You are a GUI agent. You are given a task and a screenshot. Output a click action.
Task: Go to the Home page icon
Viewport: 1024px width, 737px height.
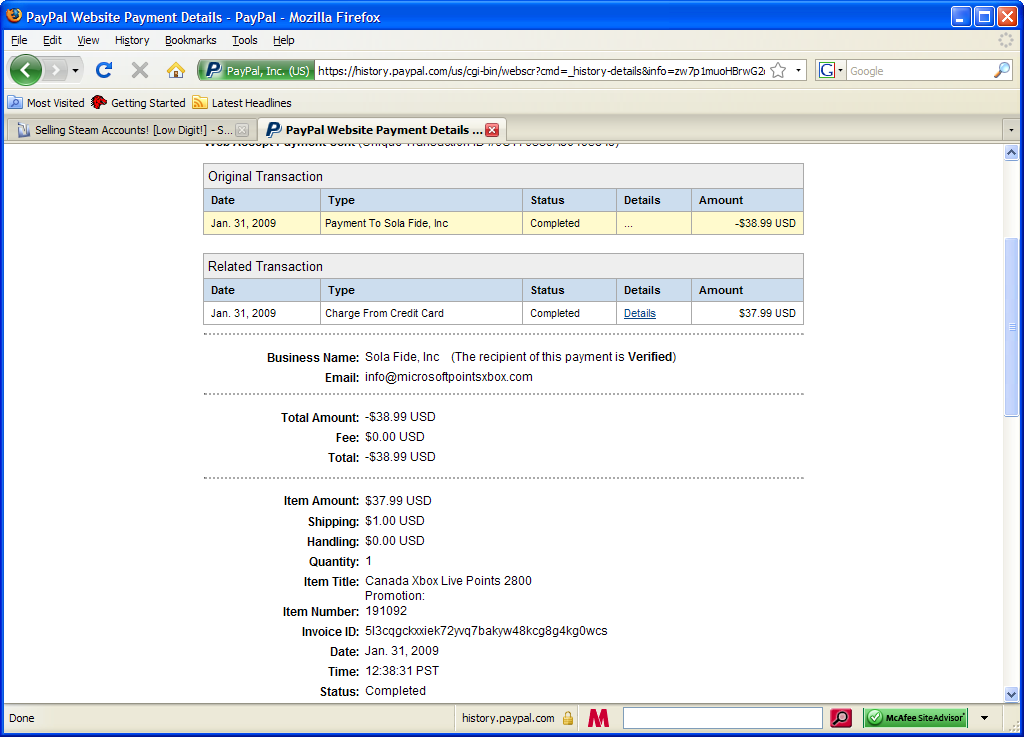coord(176,70)
